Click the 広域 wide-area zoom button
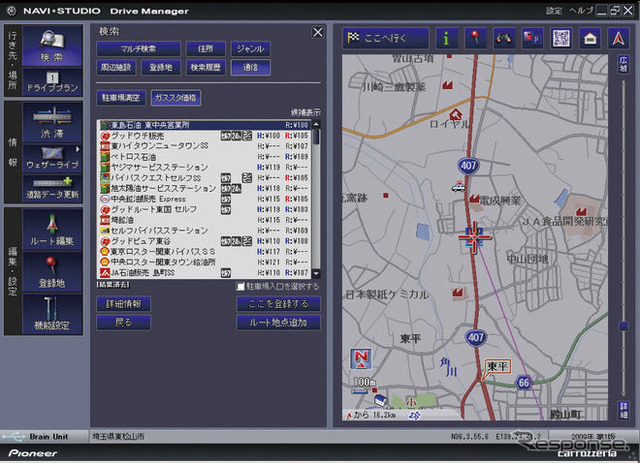This screenshot has height=463, width=640. [x=623, y=65]
